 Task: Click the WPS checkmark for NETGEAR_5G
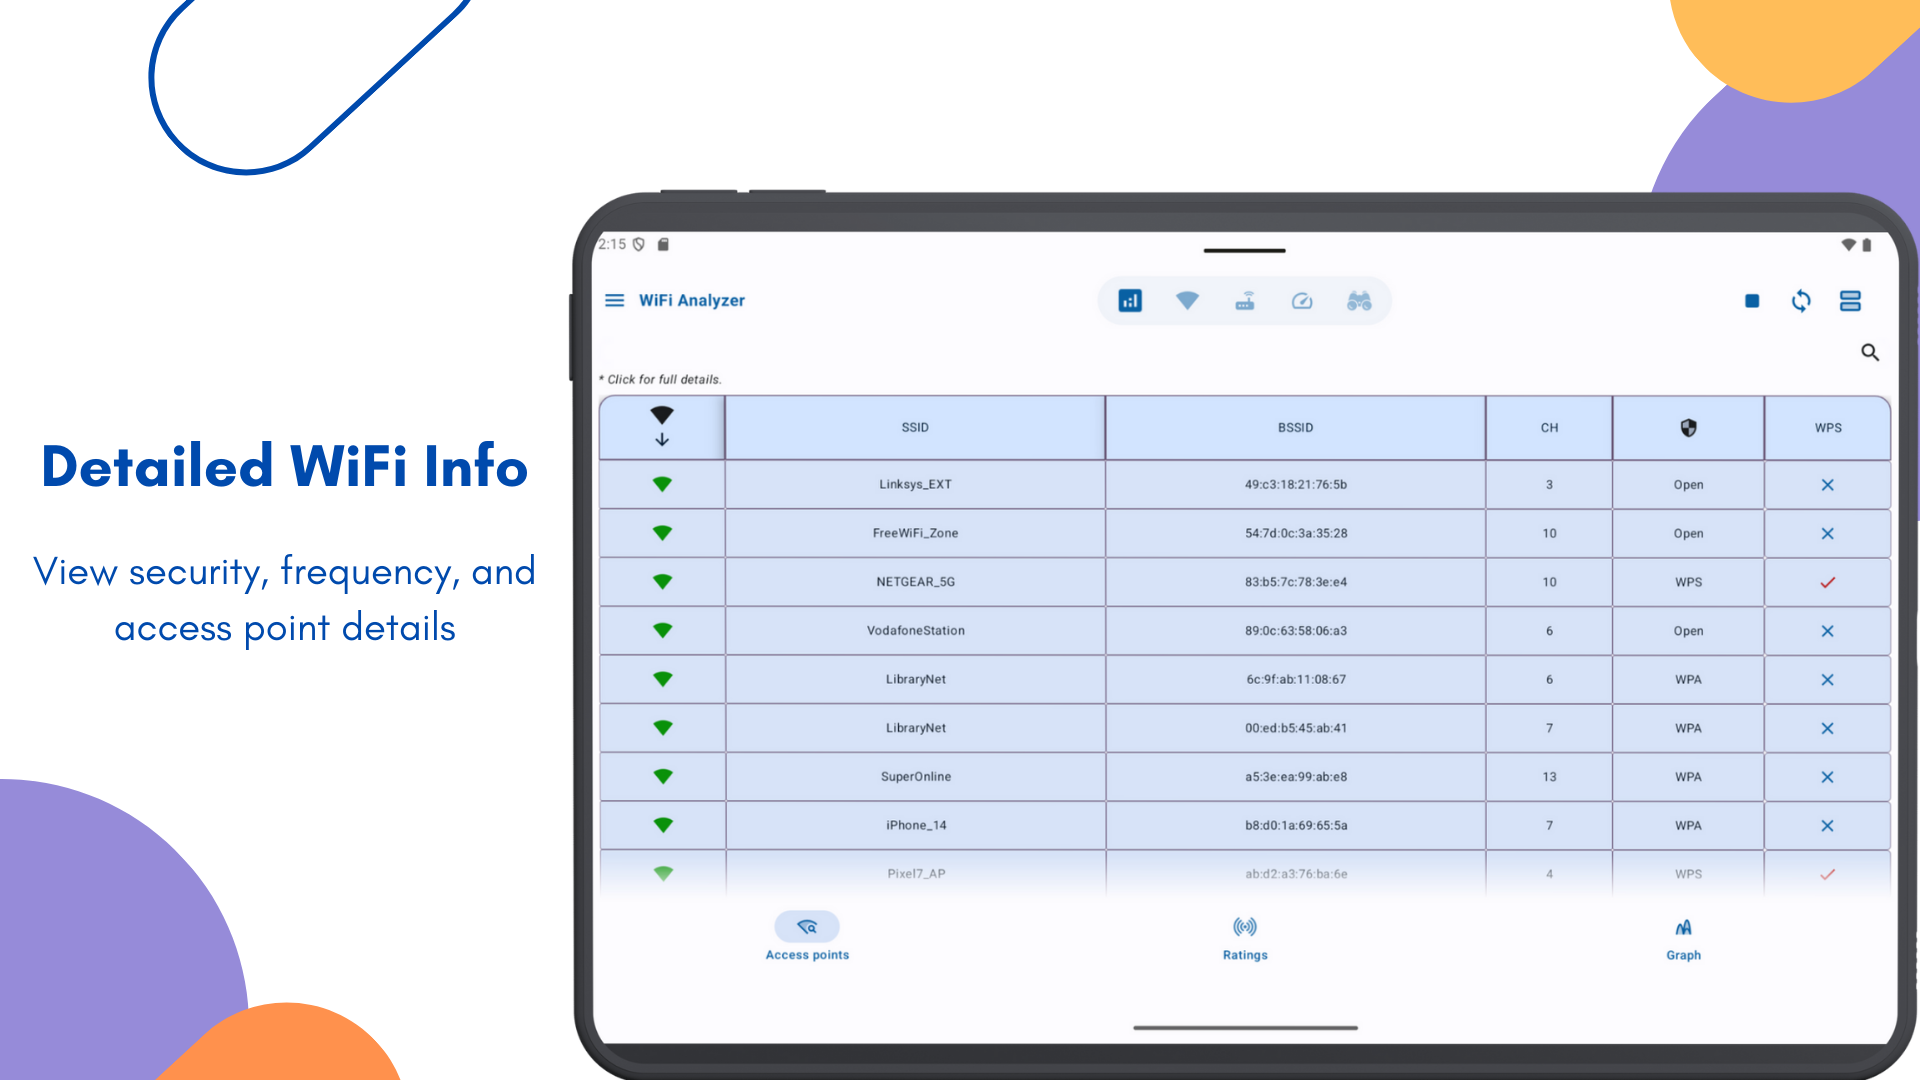(x=1827, y=582)
